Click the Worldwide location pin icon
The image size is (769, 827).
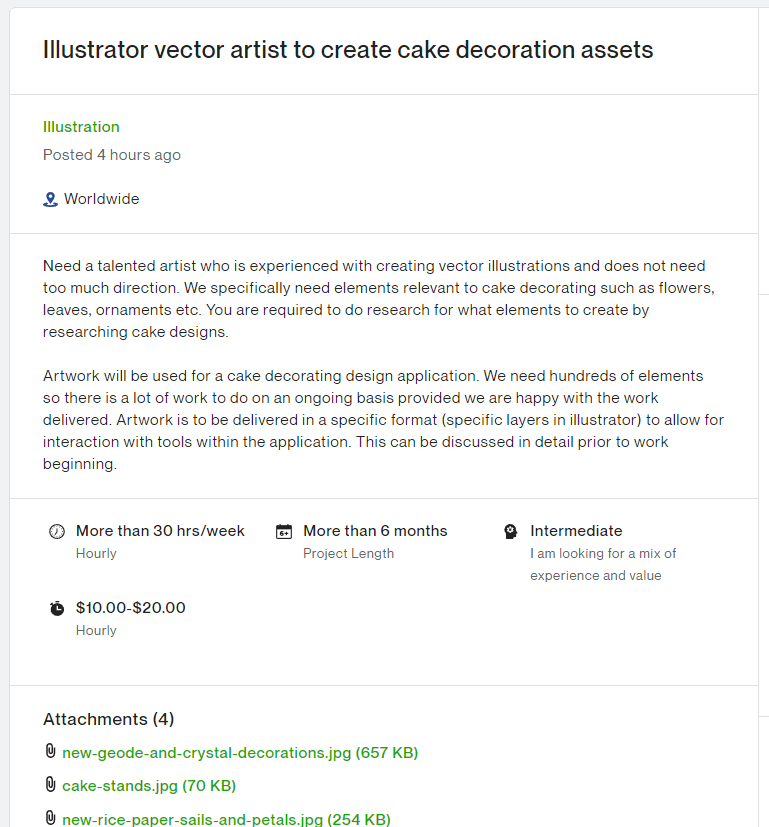[50, 198]
